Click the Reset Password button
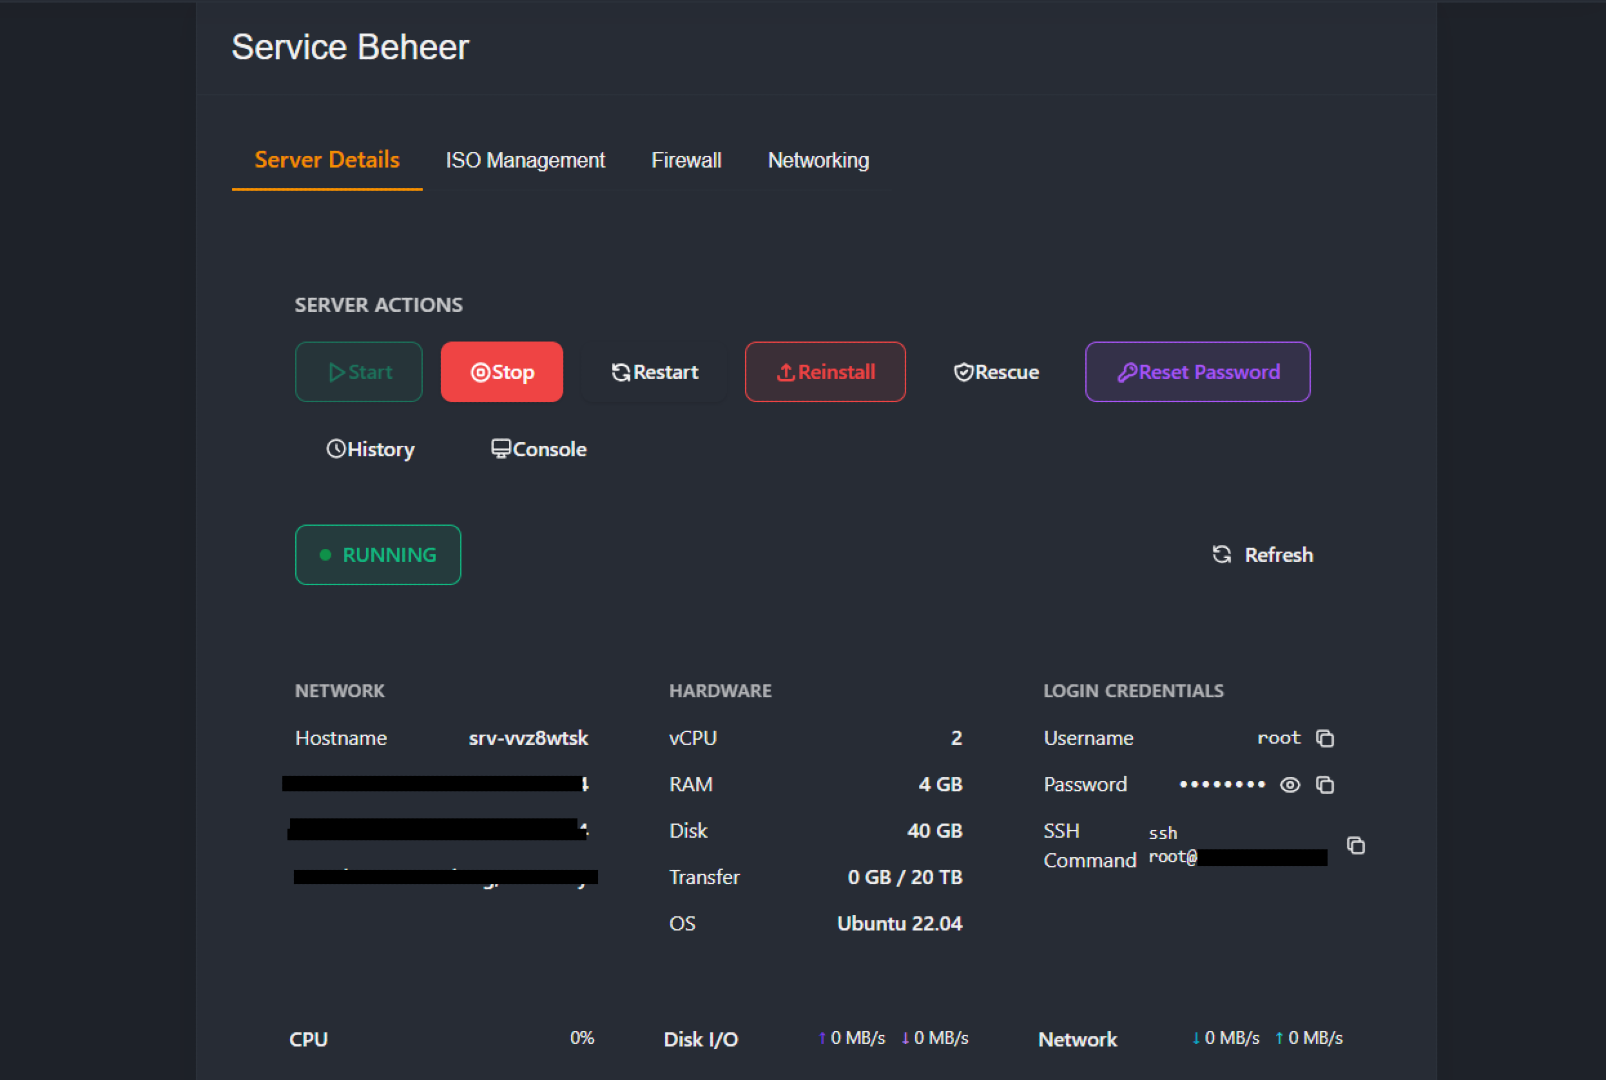This screenshot has width=1606, height=1080. pyautogui.click(x=1197, y=372)
